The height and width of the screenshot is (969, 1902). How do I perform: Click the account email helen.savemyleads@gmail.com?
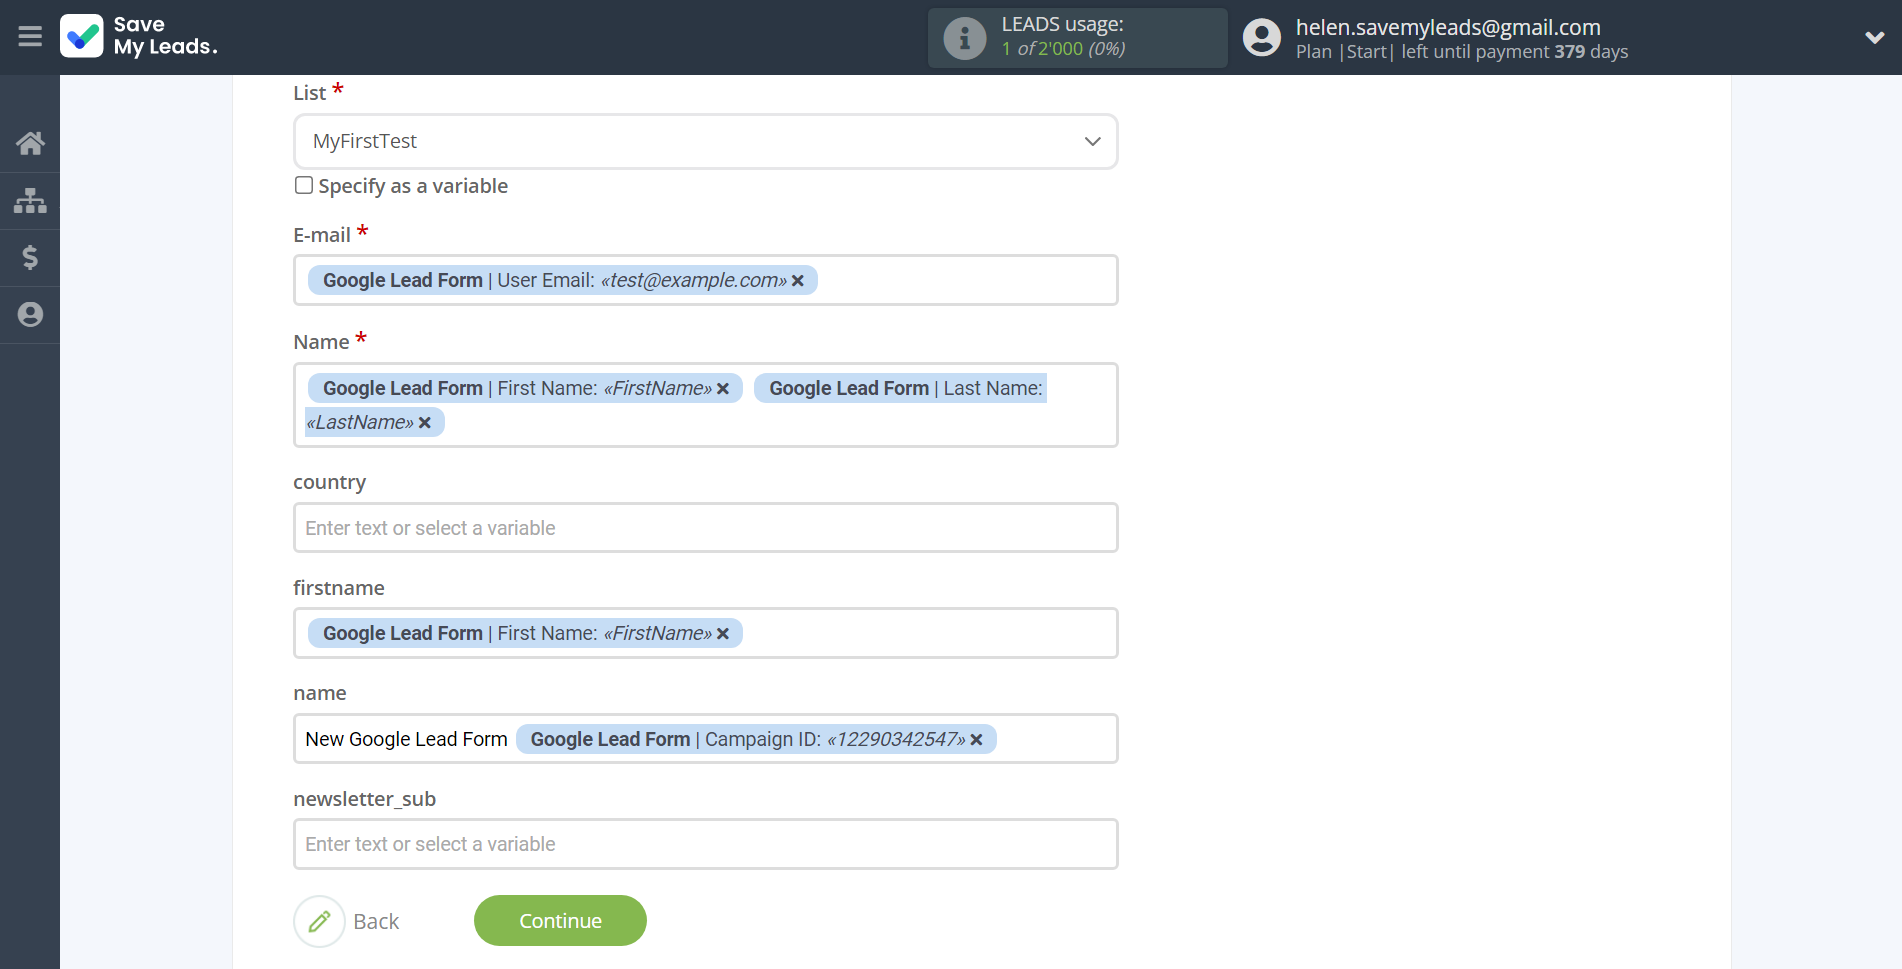click(x=1448, y=27)
